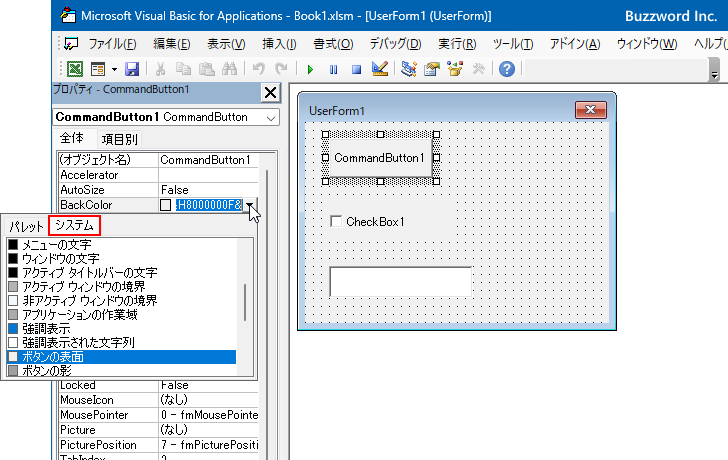Click the Break pause icon

[333, 70]
